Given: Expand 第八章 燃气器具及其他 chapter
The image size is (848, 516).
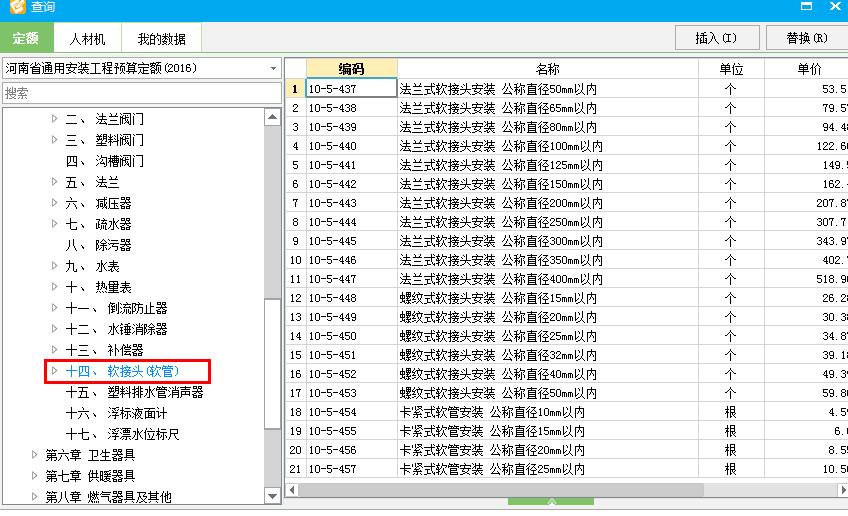Looking at the screenshot, I should pos(34,496).
